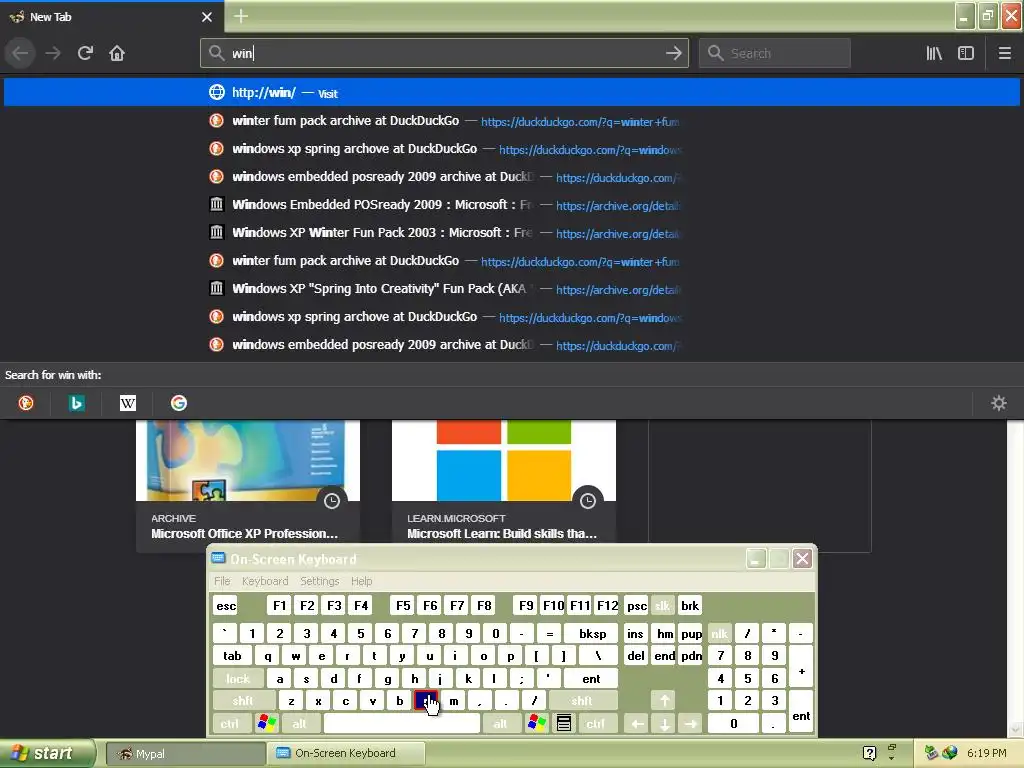The width and height of the screenshot is (1024, 768).
Task: Close the New Tab tab
Action: [x=207, y=17]
